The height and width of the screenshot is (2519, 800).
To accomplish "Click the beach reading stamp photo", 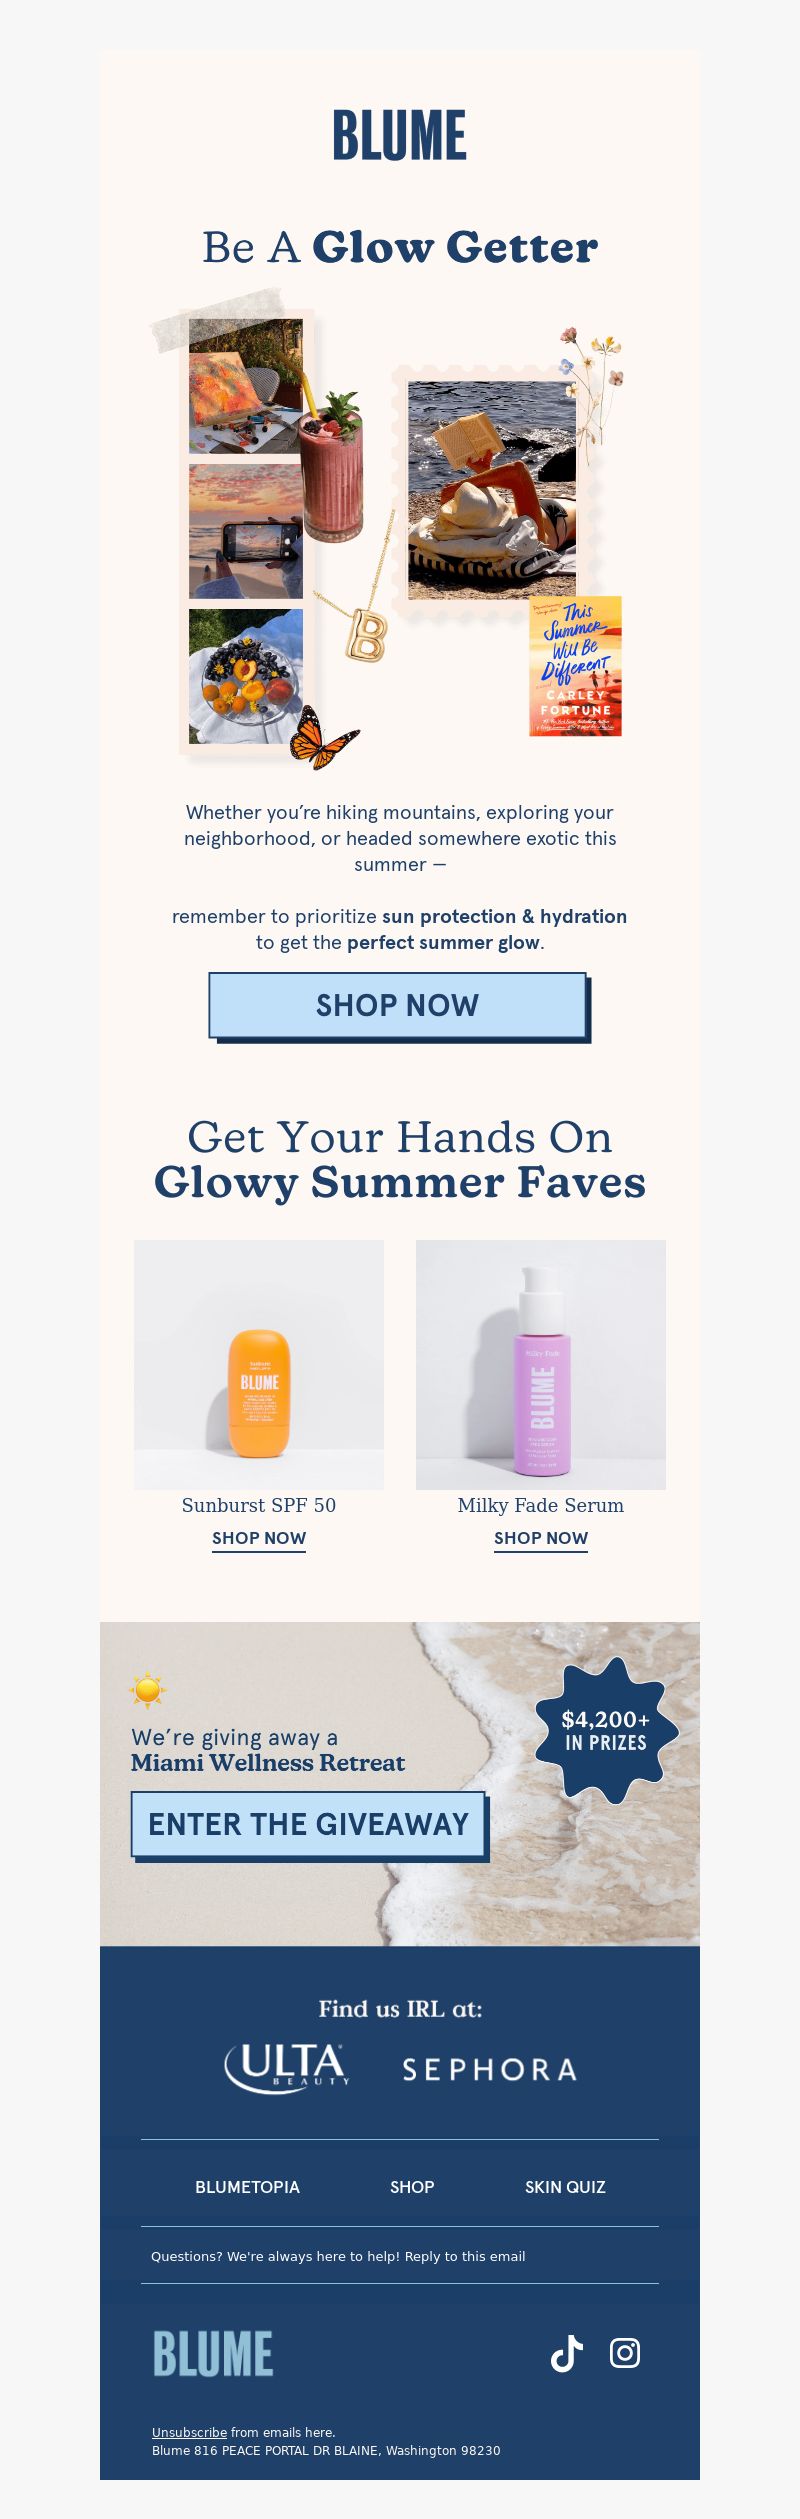I will point(492,490).
